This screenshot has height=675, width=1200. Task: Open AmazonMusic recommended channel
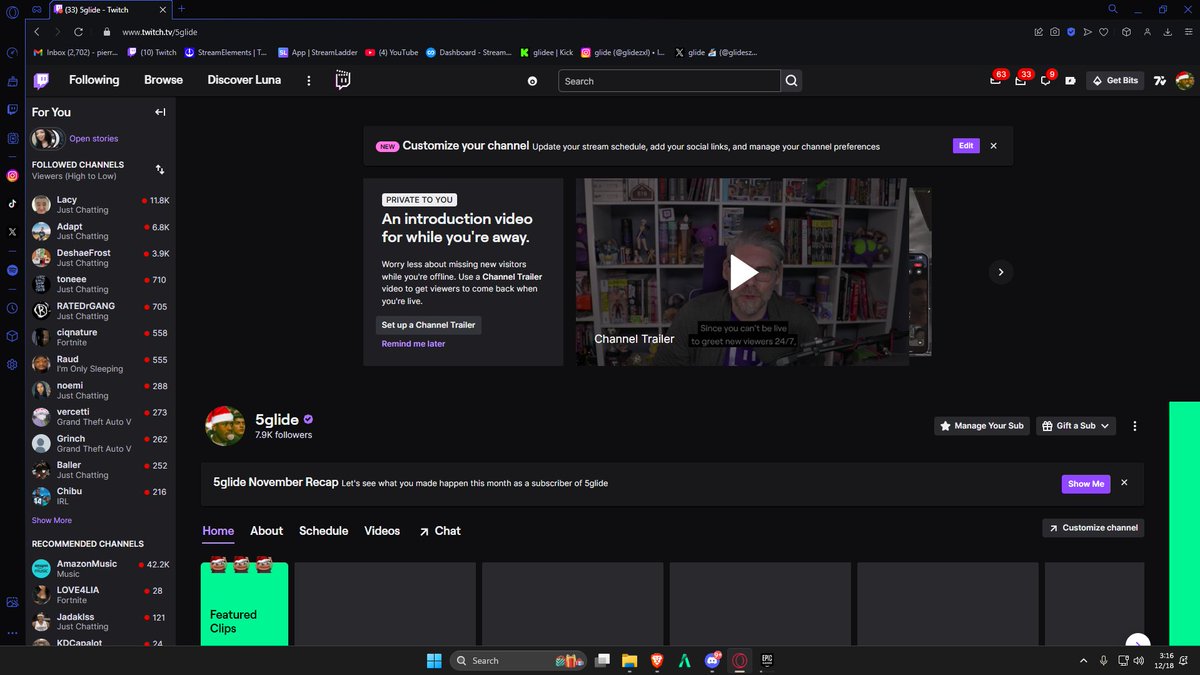pos(100,569)
